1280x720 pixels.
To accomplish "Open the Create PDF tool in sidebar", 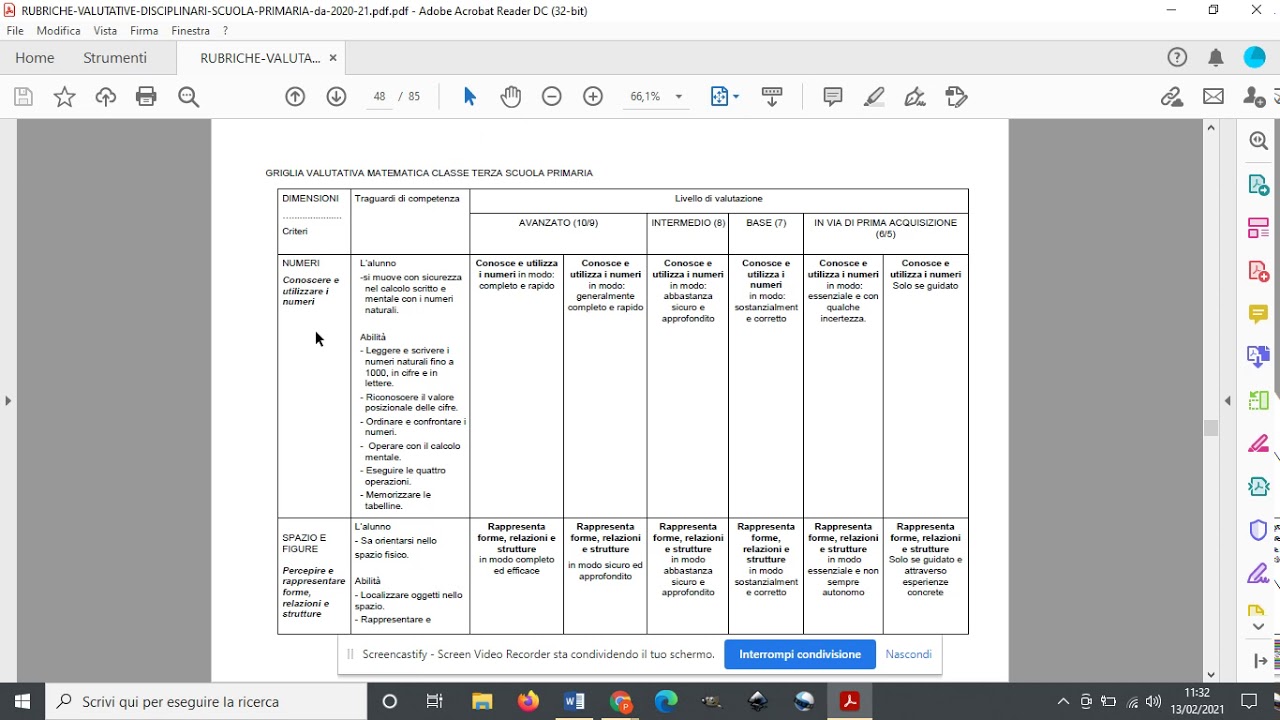I will click(1259, 271).
